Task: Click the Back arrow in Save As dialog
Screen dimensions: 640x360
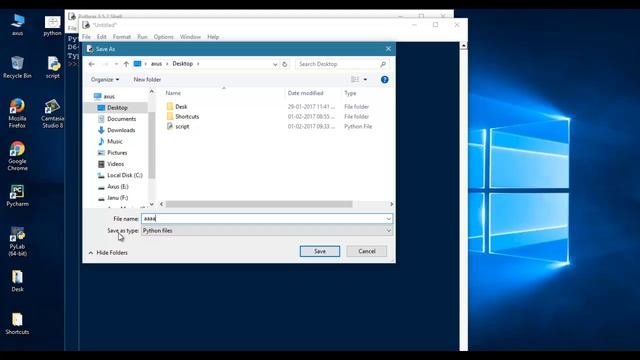Action: (x=92, y=64)
